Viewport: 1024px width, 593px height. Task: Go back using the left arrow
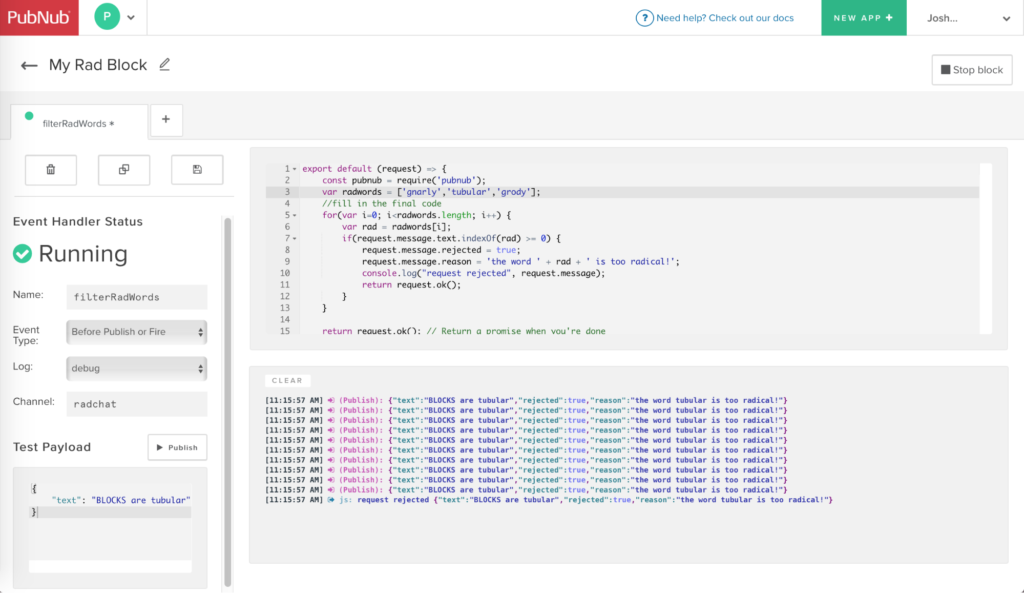click(x=29, y=66)
